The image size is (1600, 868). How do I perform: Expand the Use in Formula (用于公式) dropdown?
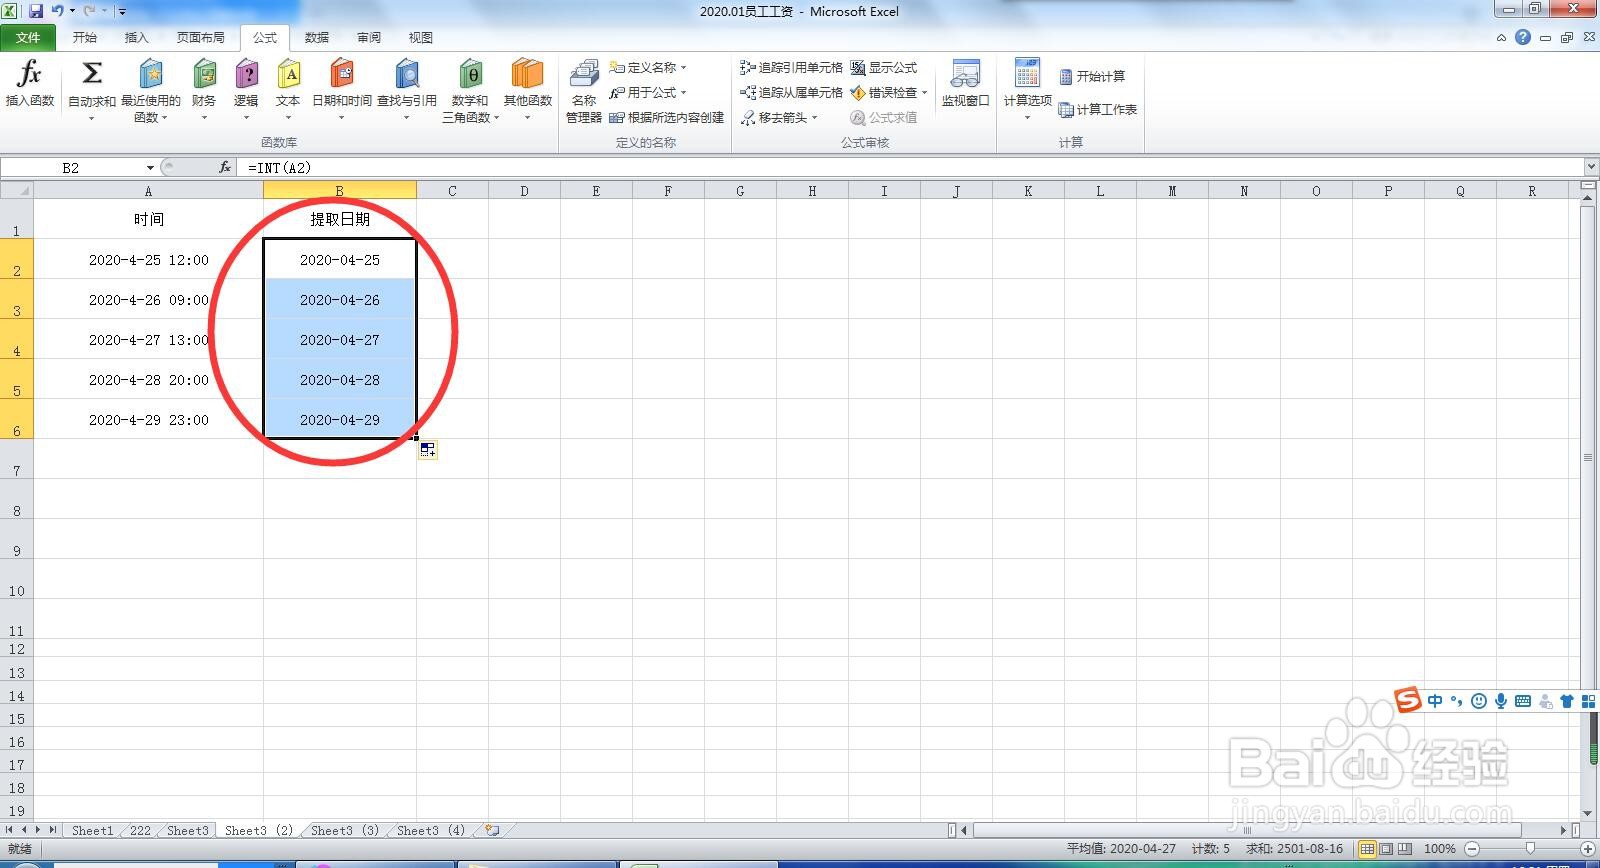coord(684,92)
